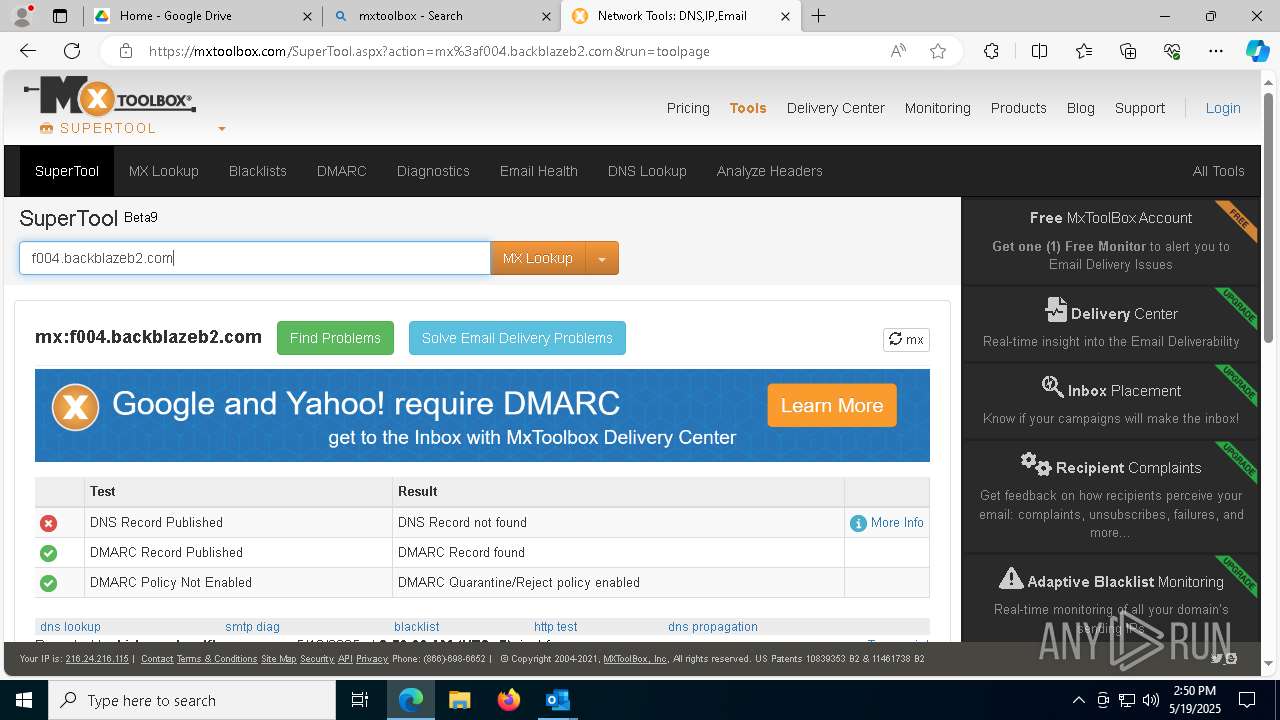The image size is (1280, 720).
Task: View site information lock icon
Action: [125, 51]
